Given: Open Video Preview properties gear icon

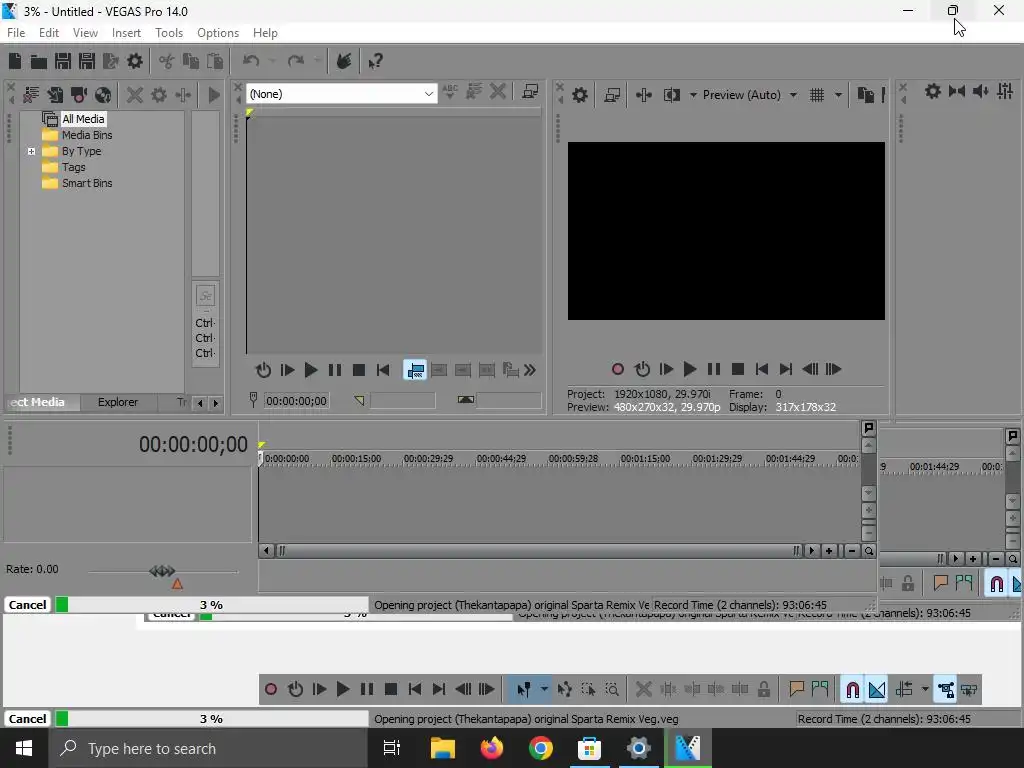Looking at the screenshot, I should (x=580, y=95).
